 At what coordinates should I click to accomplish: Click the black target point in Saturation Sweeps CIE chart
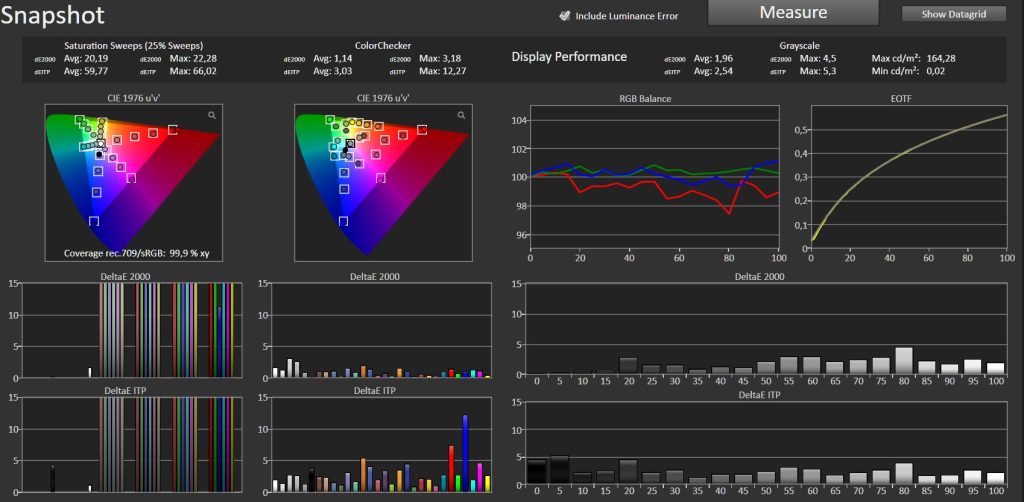99,155
